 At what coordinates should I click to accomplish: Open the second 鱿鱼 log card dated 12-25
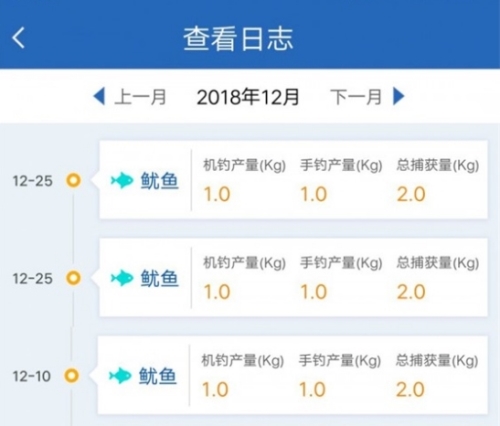coord(293,277)
